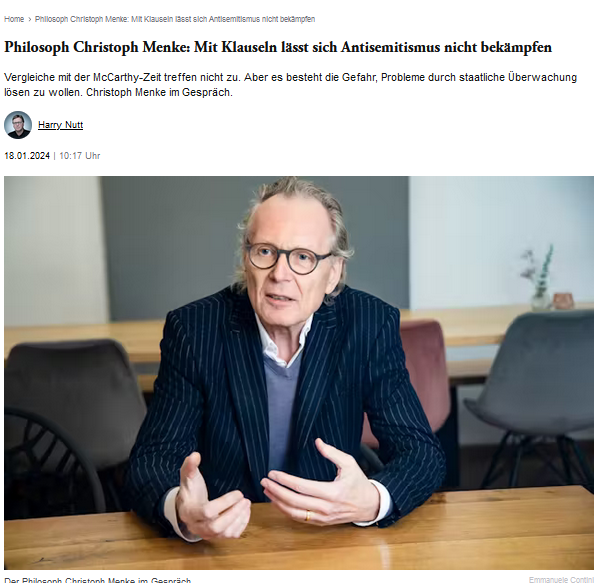The width and height of the screenshot is (603, 583).
Task: Click the publication date 18.01.2024
Action: pyautogui.click(x=27, y=156)
